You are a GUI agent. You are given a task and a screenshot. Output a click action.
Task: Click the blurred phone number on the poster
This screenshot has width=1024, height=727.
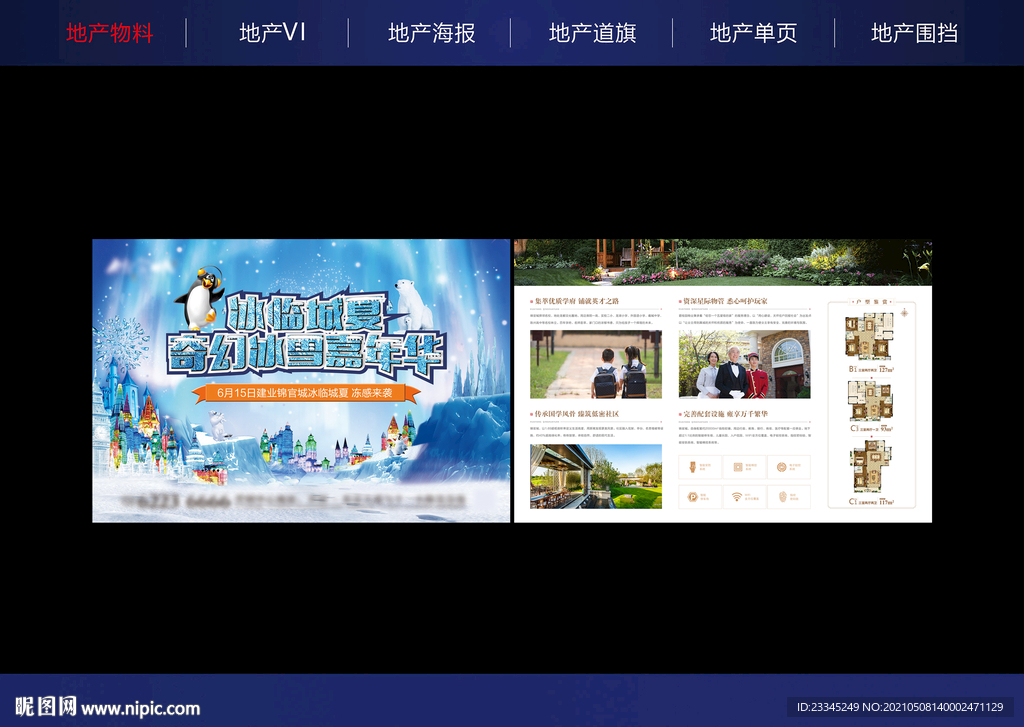coord(176,501)
